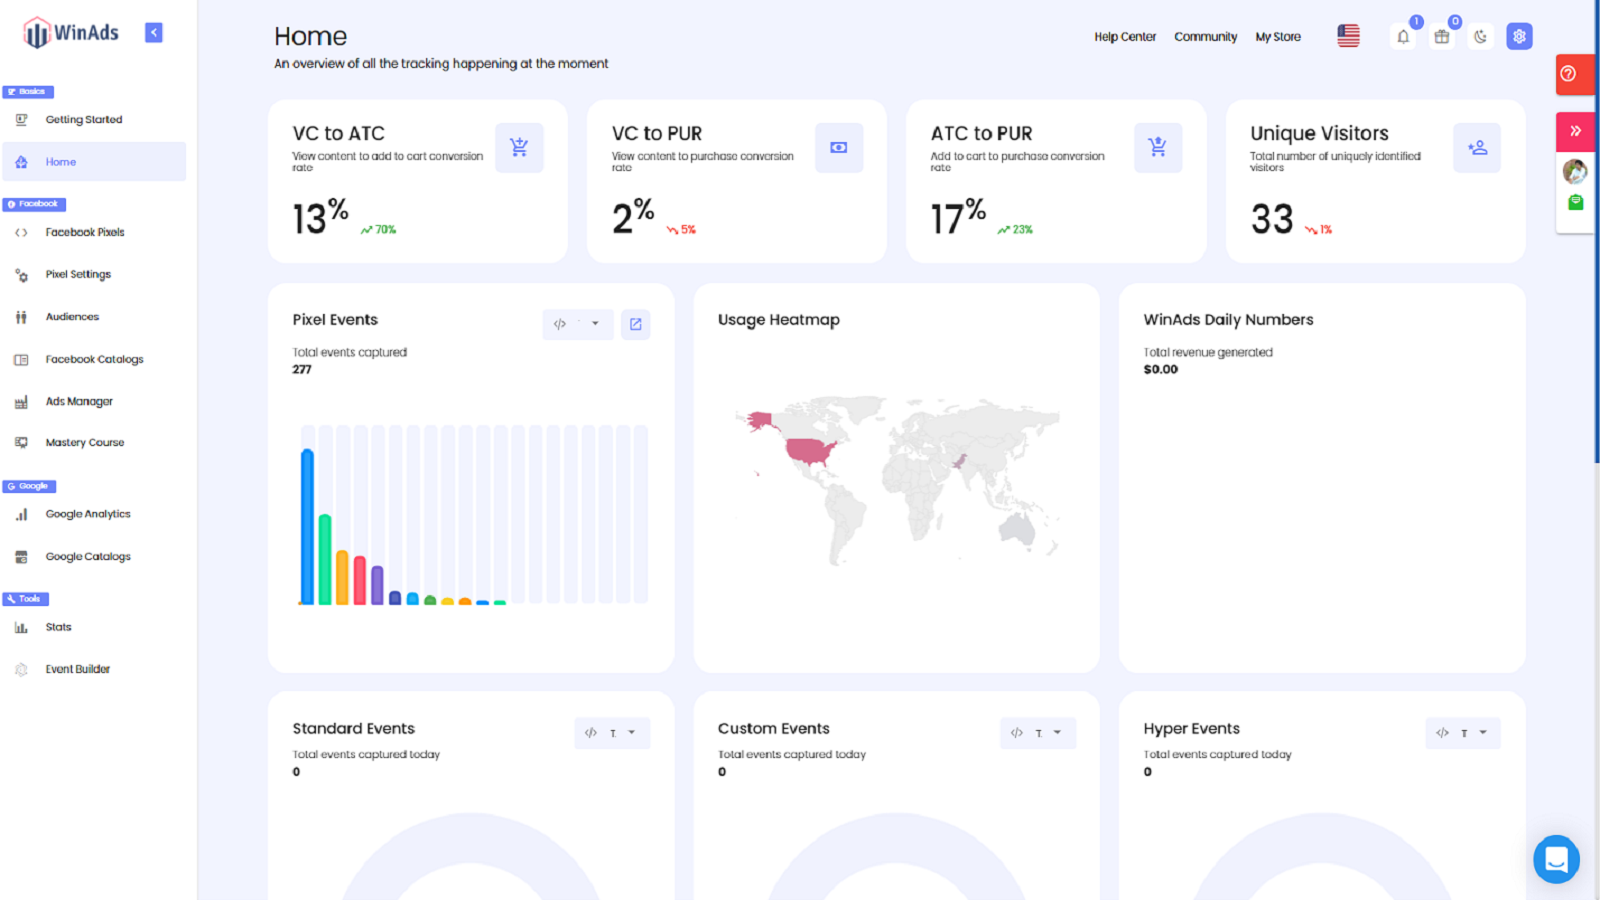Open the notifications bell icon
Viewport: 1600px width, 900px height.
pos(1403,37)
